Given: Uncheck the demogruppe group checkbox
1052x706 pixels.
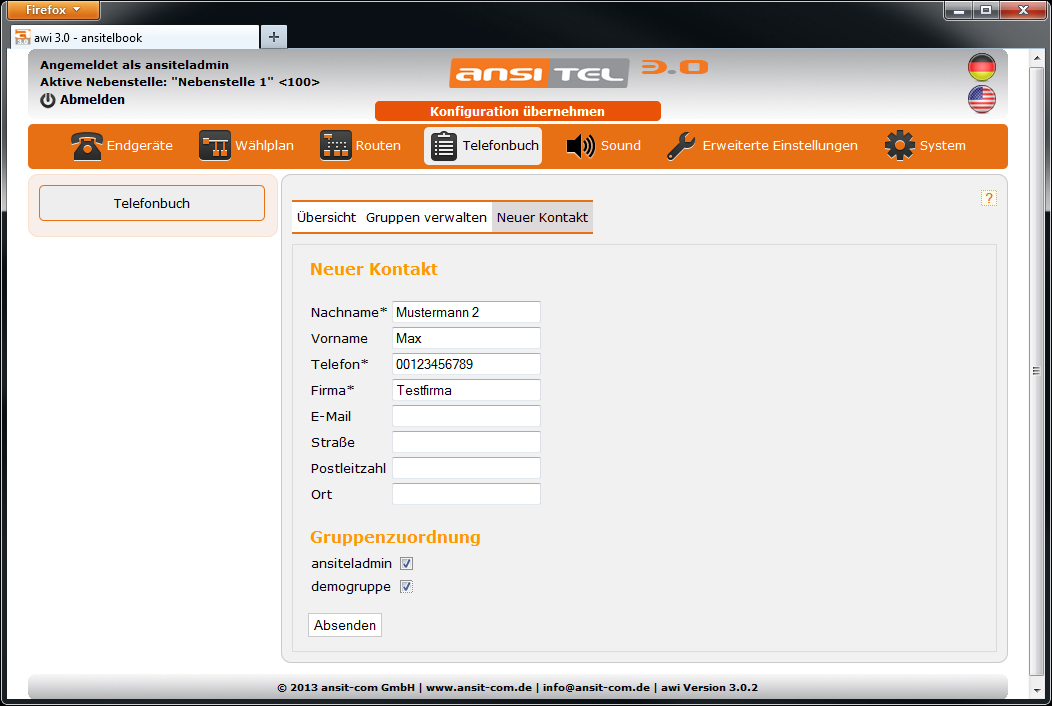Looking at the screenshot, I should tap(406, 587).
